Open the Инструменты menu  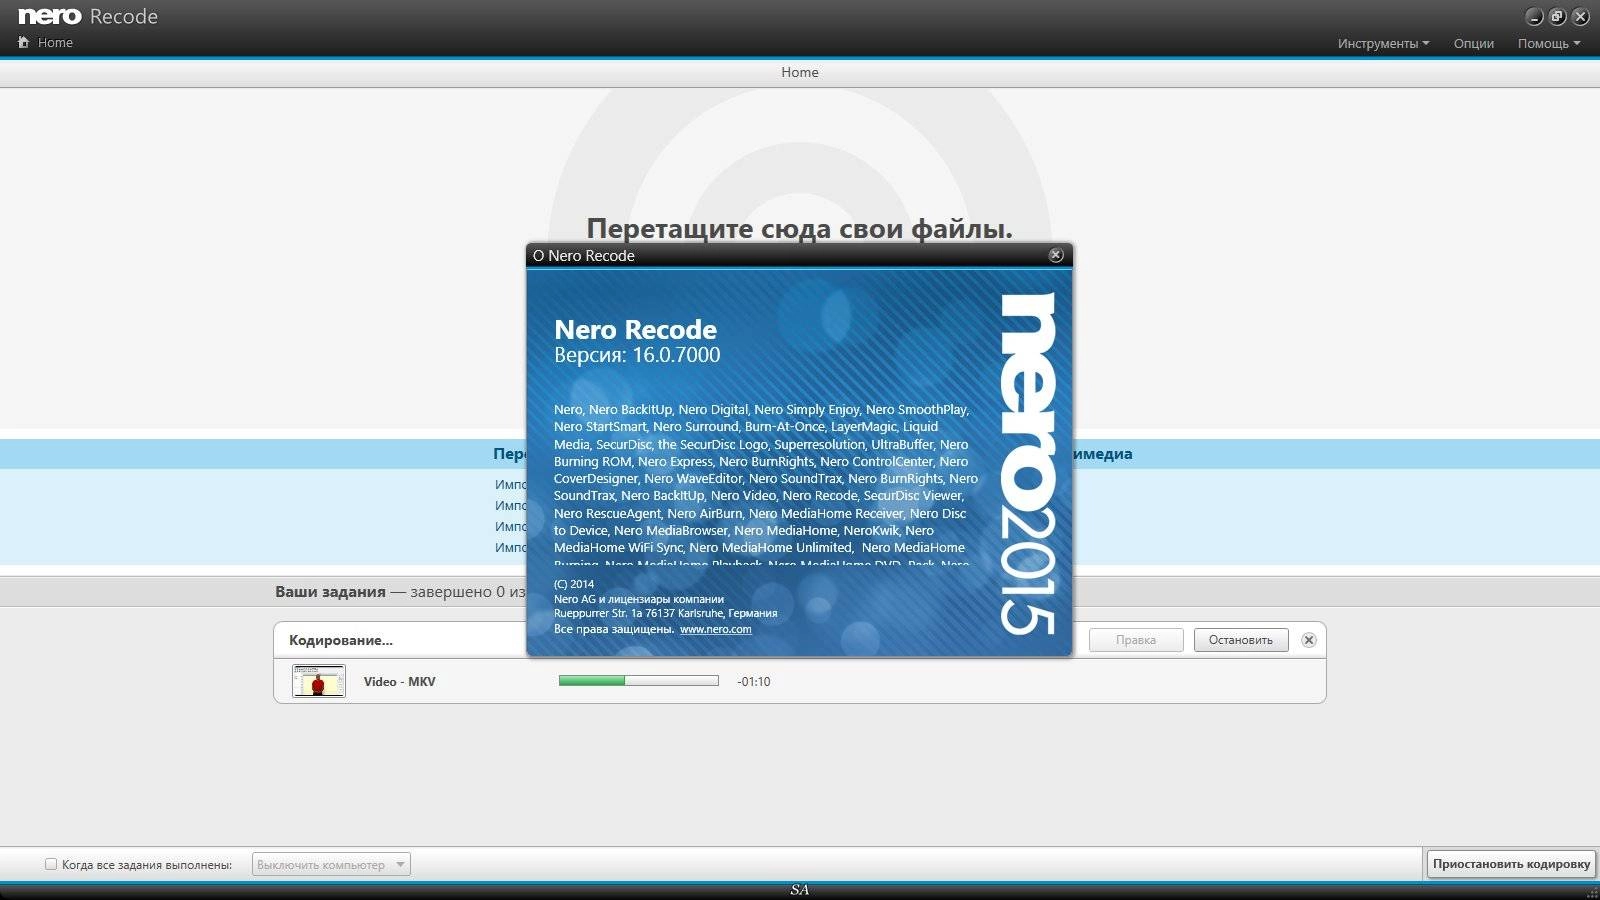[x=1383, y=43]
